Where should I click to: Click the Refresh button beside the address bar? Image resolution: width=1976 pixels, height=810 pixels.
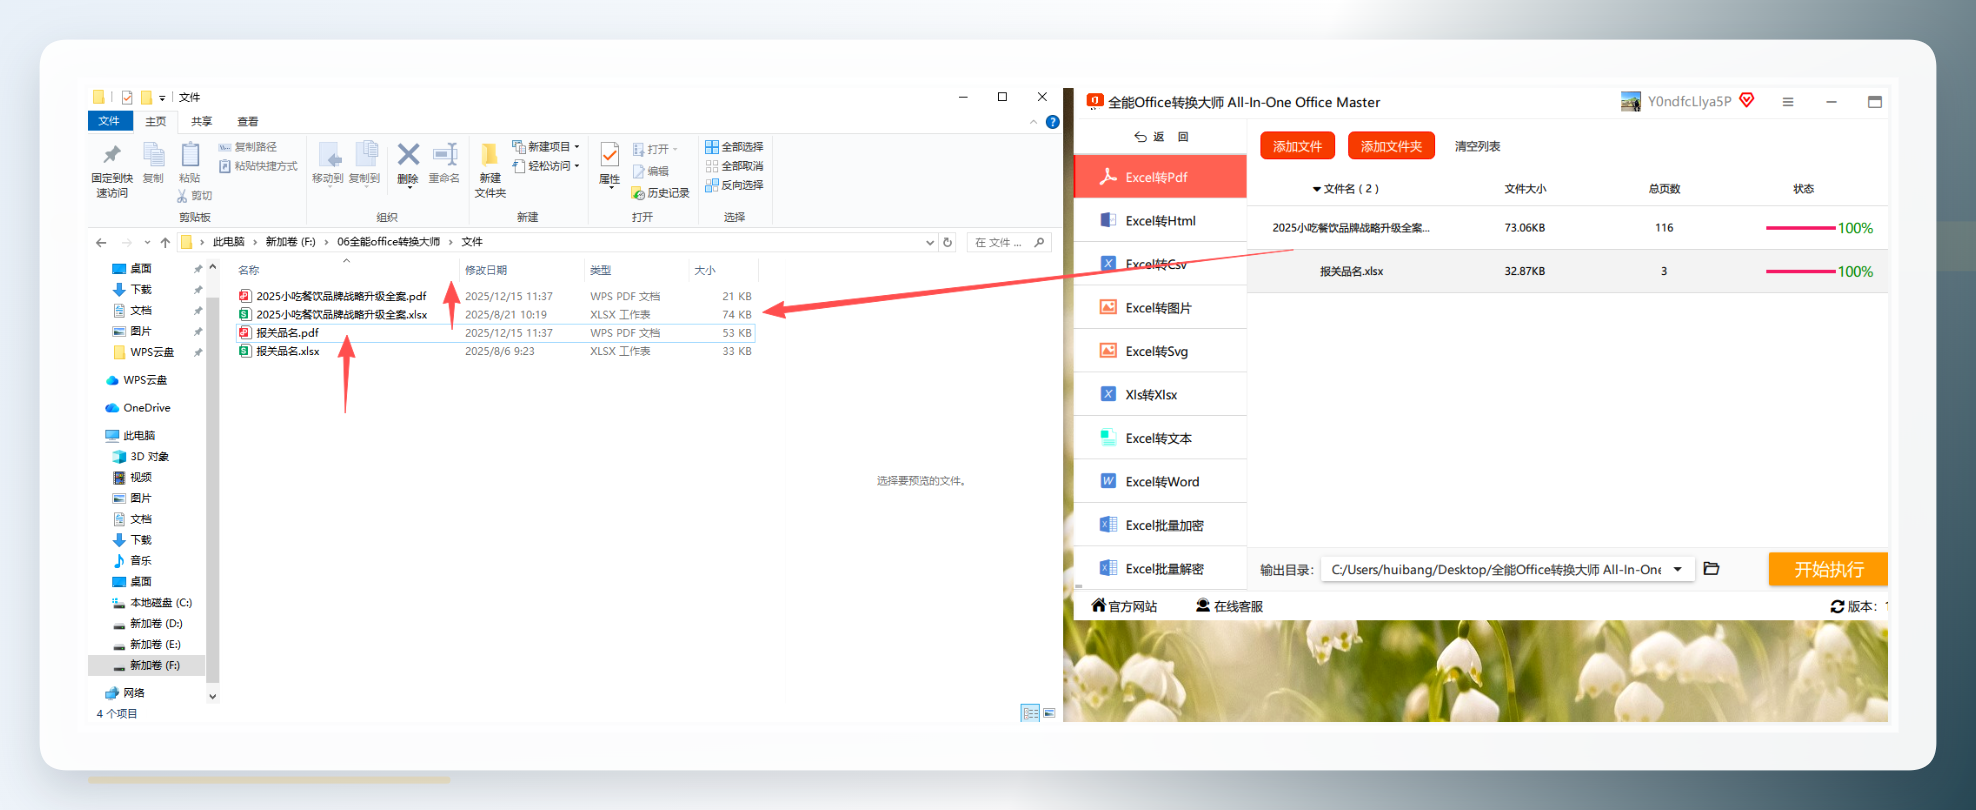(948, 242)
